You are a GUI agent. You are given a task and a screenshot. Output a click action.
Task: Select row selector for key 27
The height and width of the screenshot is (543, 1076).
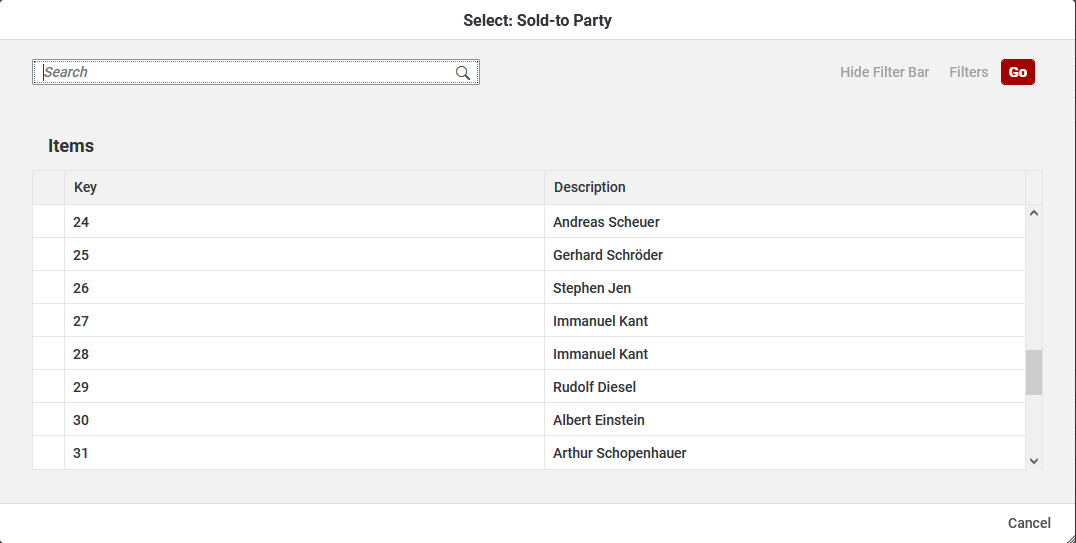48,321
